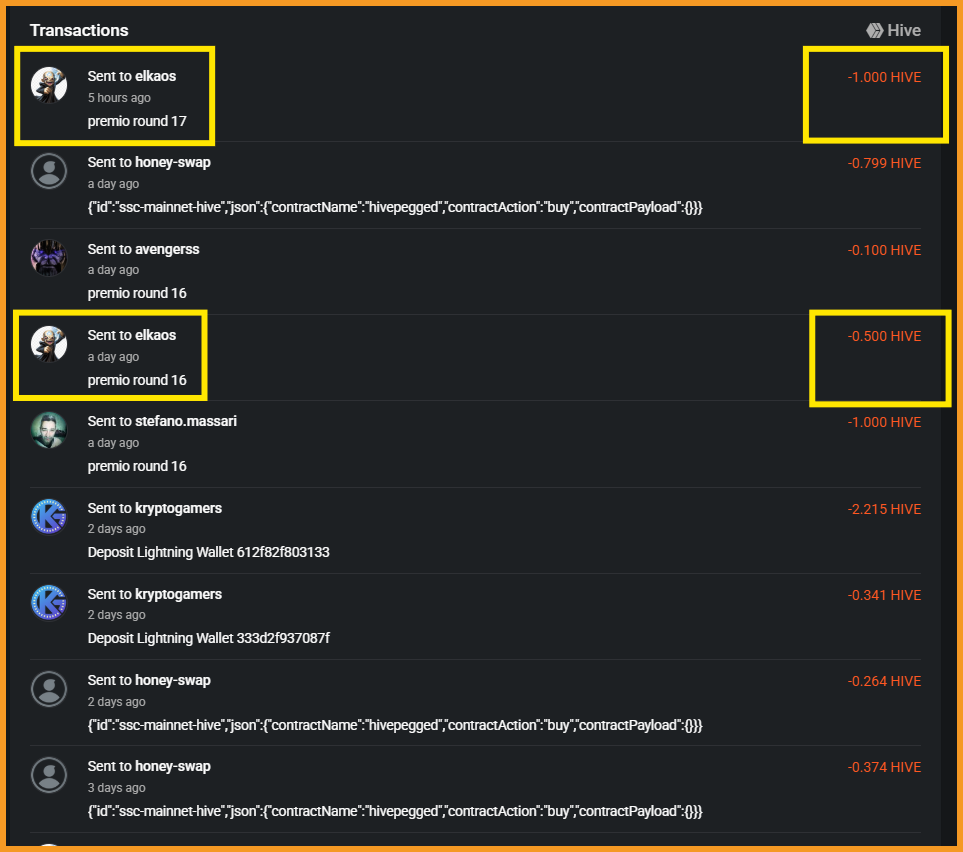Image resolution: width=963 pixels, height=852 pixels.
Task: Open elkaos link in the -0.500 HIVE transaction
Action: [155, 335]
